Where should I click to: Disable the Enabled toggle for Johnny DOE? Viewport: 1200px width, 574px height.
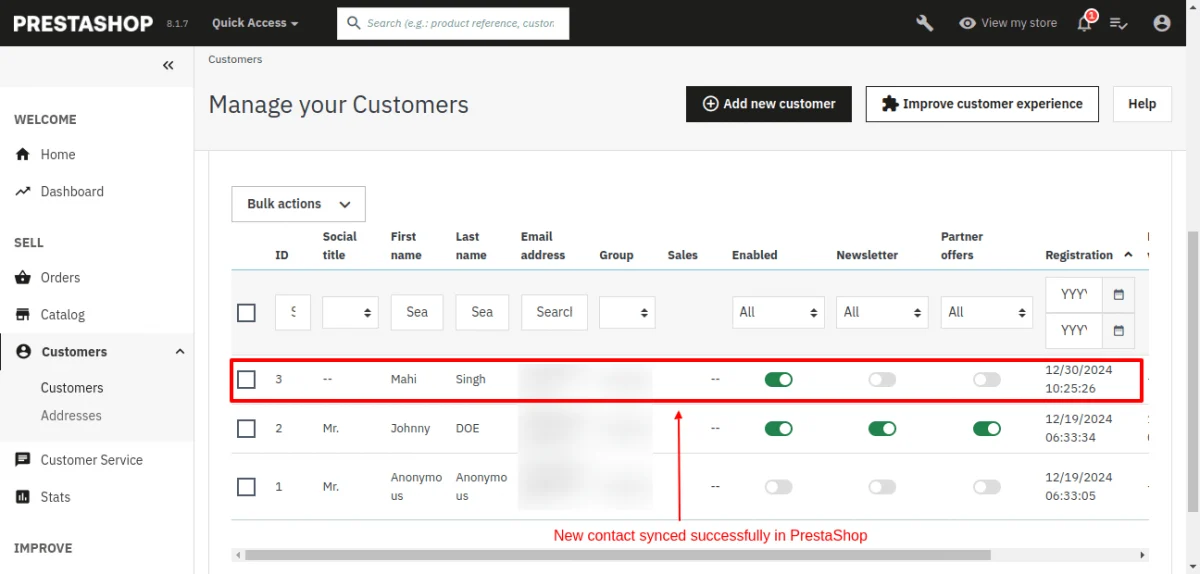click(778, 428)
